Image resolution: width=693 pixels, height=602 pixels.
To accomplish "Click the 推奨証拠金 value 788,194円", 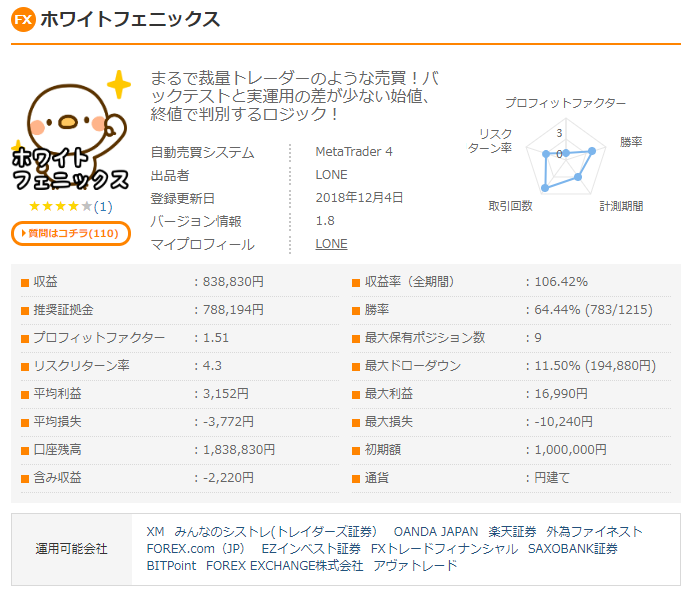I will pos(233,310).
